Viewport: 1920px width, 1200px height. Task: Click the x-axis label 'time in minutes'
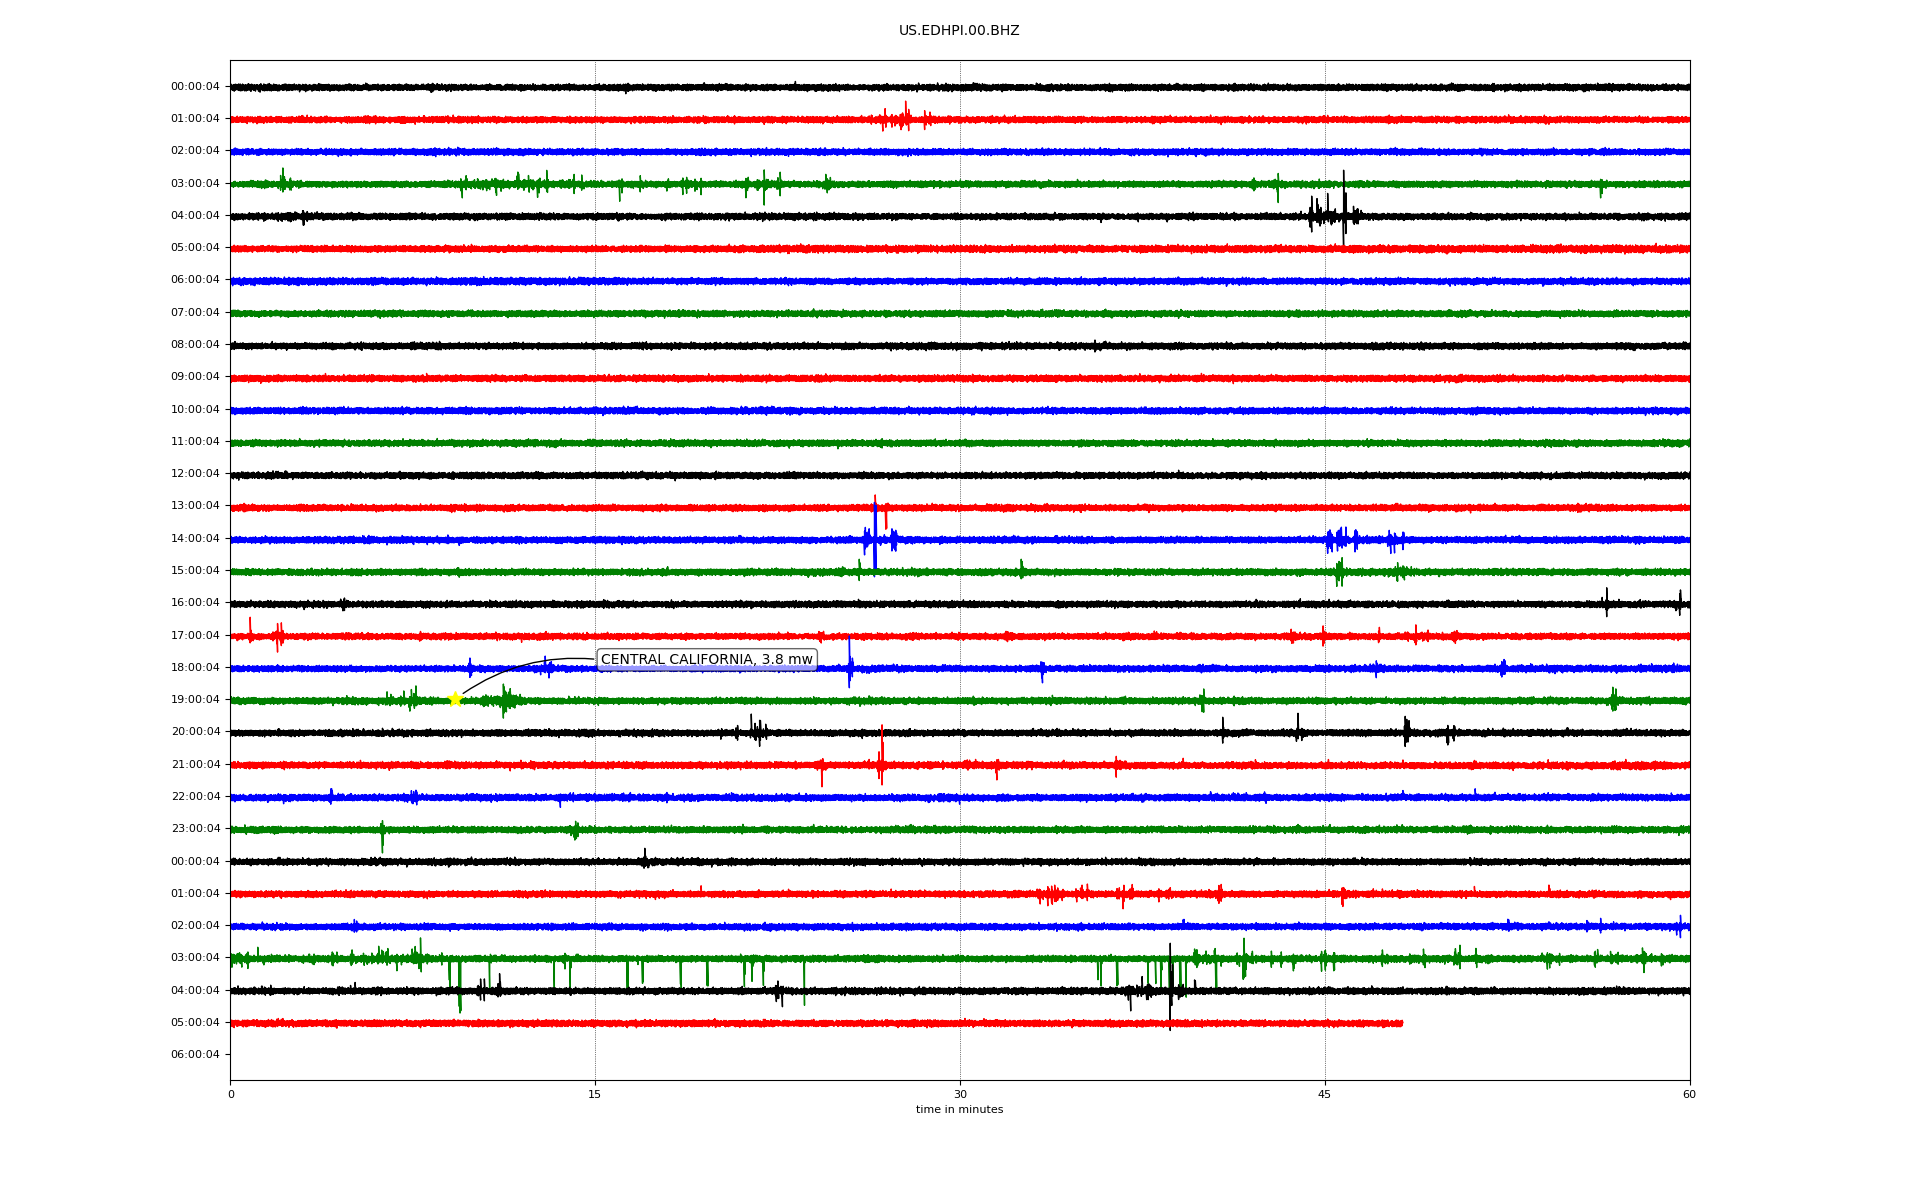pyautogui.click(x=959, y=1110)
